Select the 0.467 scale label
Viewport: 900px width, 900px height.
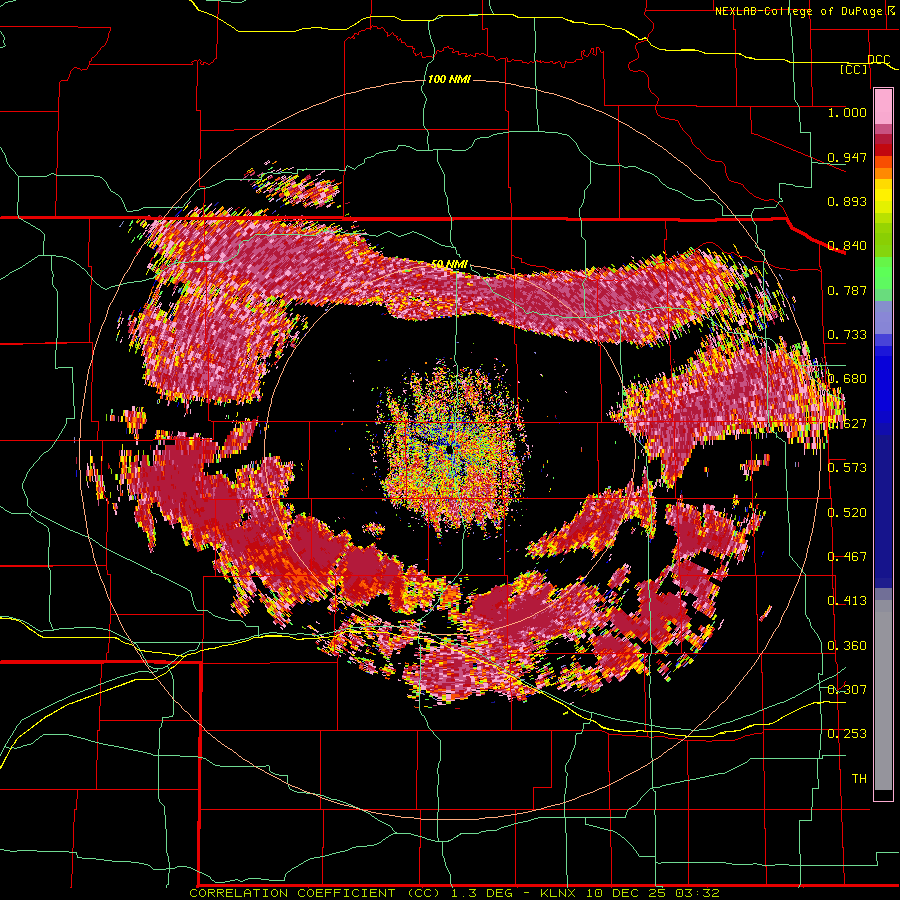[x=847, y=557]
